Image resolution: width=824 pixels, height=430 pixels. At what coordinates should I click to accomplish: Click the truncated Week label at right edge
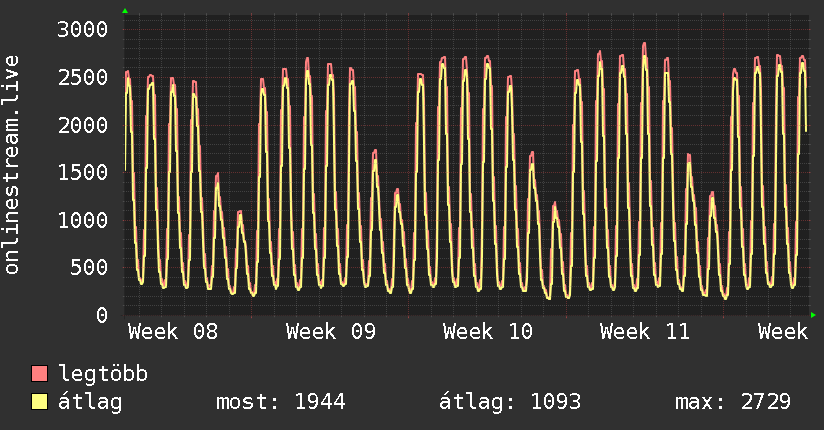(782, 332)
